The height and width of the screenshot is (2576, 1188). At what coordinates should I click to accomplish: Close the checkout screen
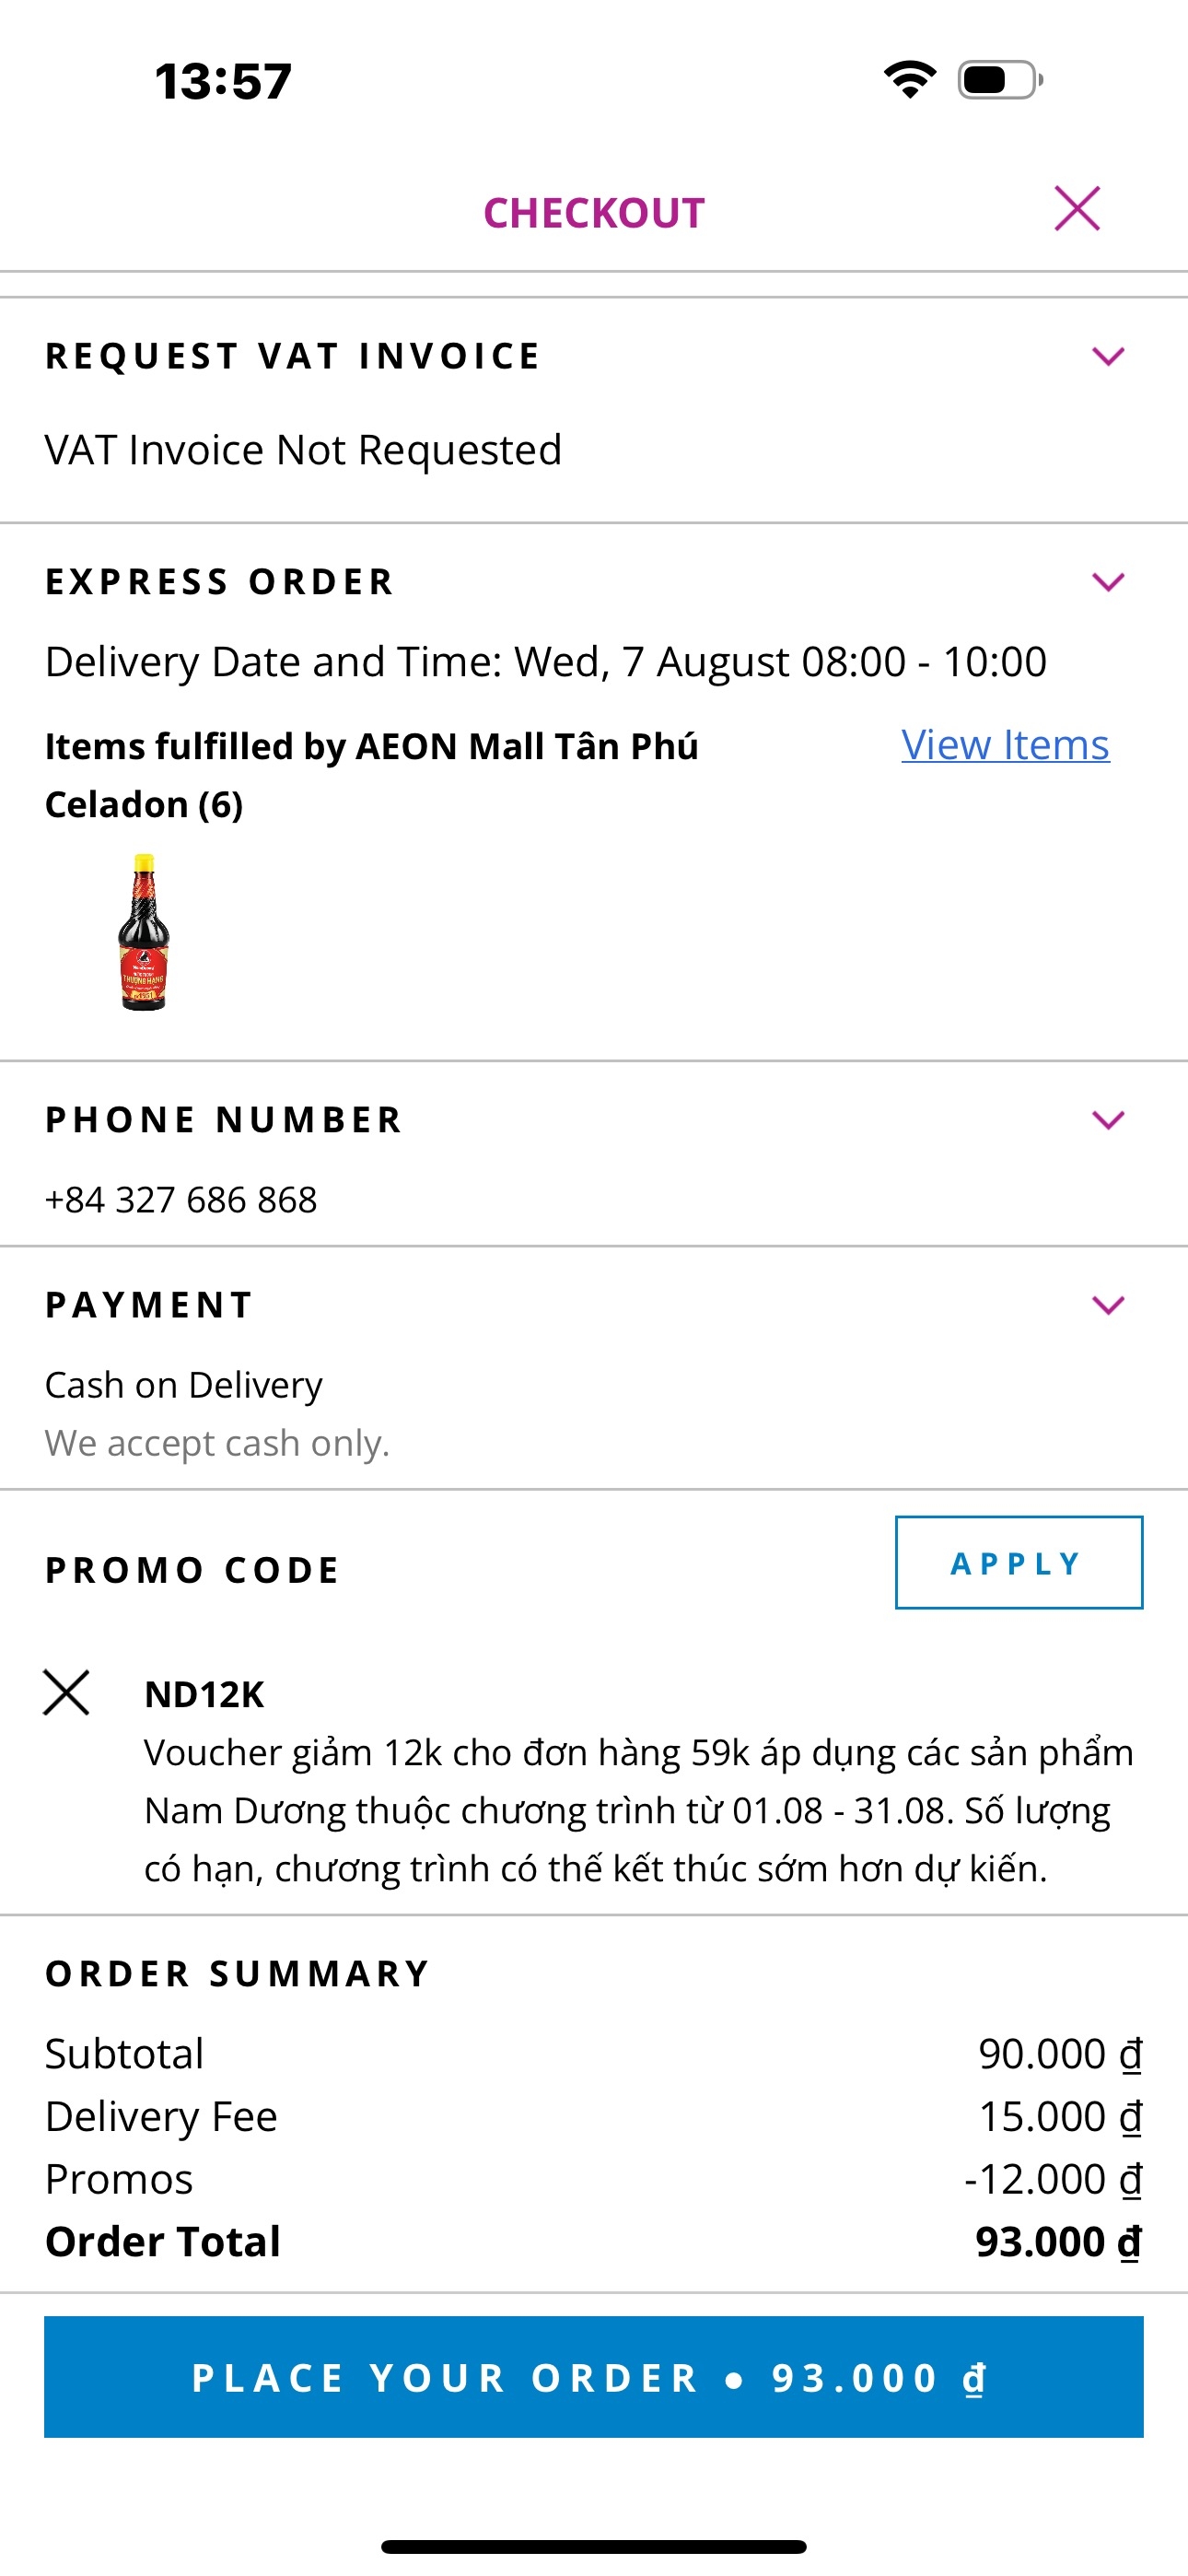[x=1077, y=209]
